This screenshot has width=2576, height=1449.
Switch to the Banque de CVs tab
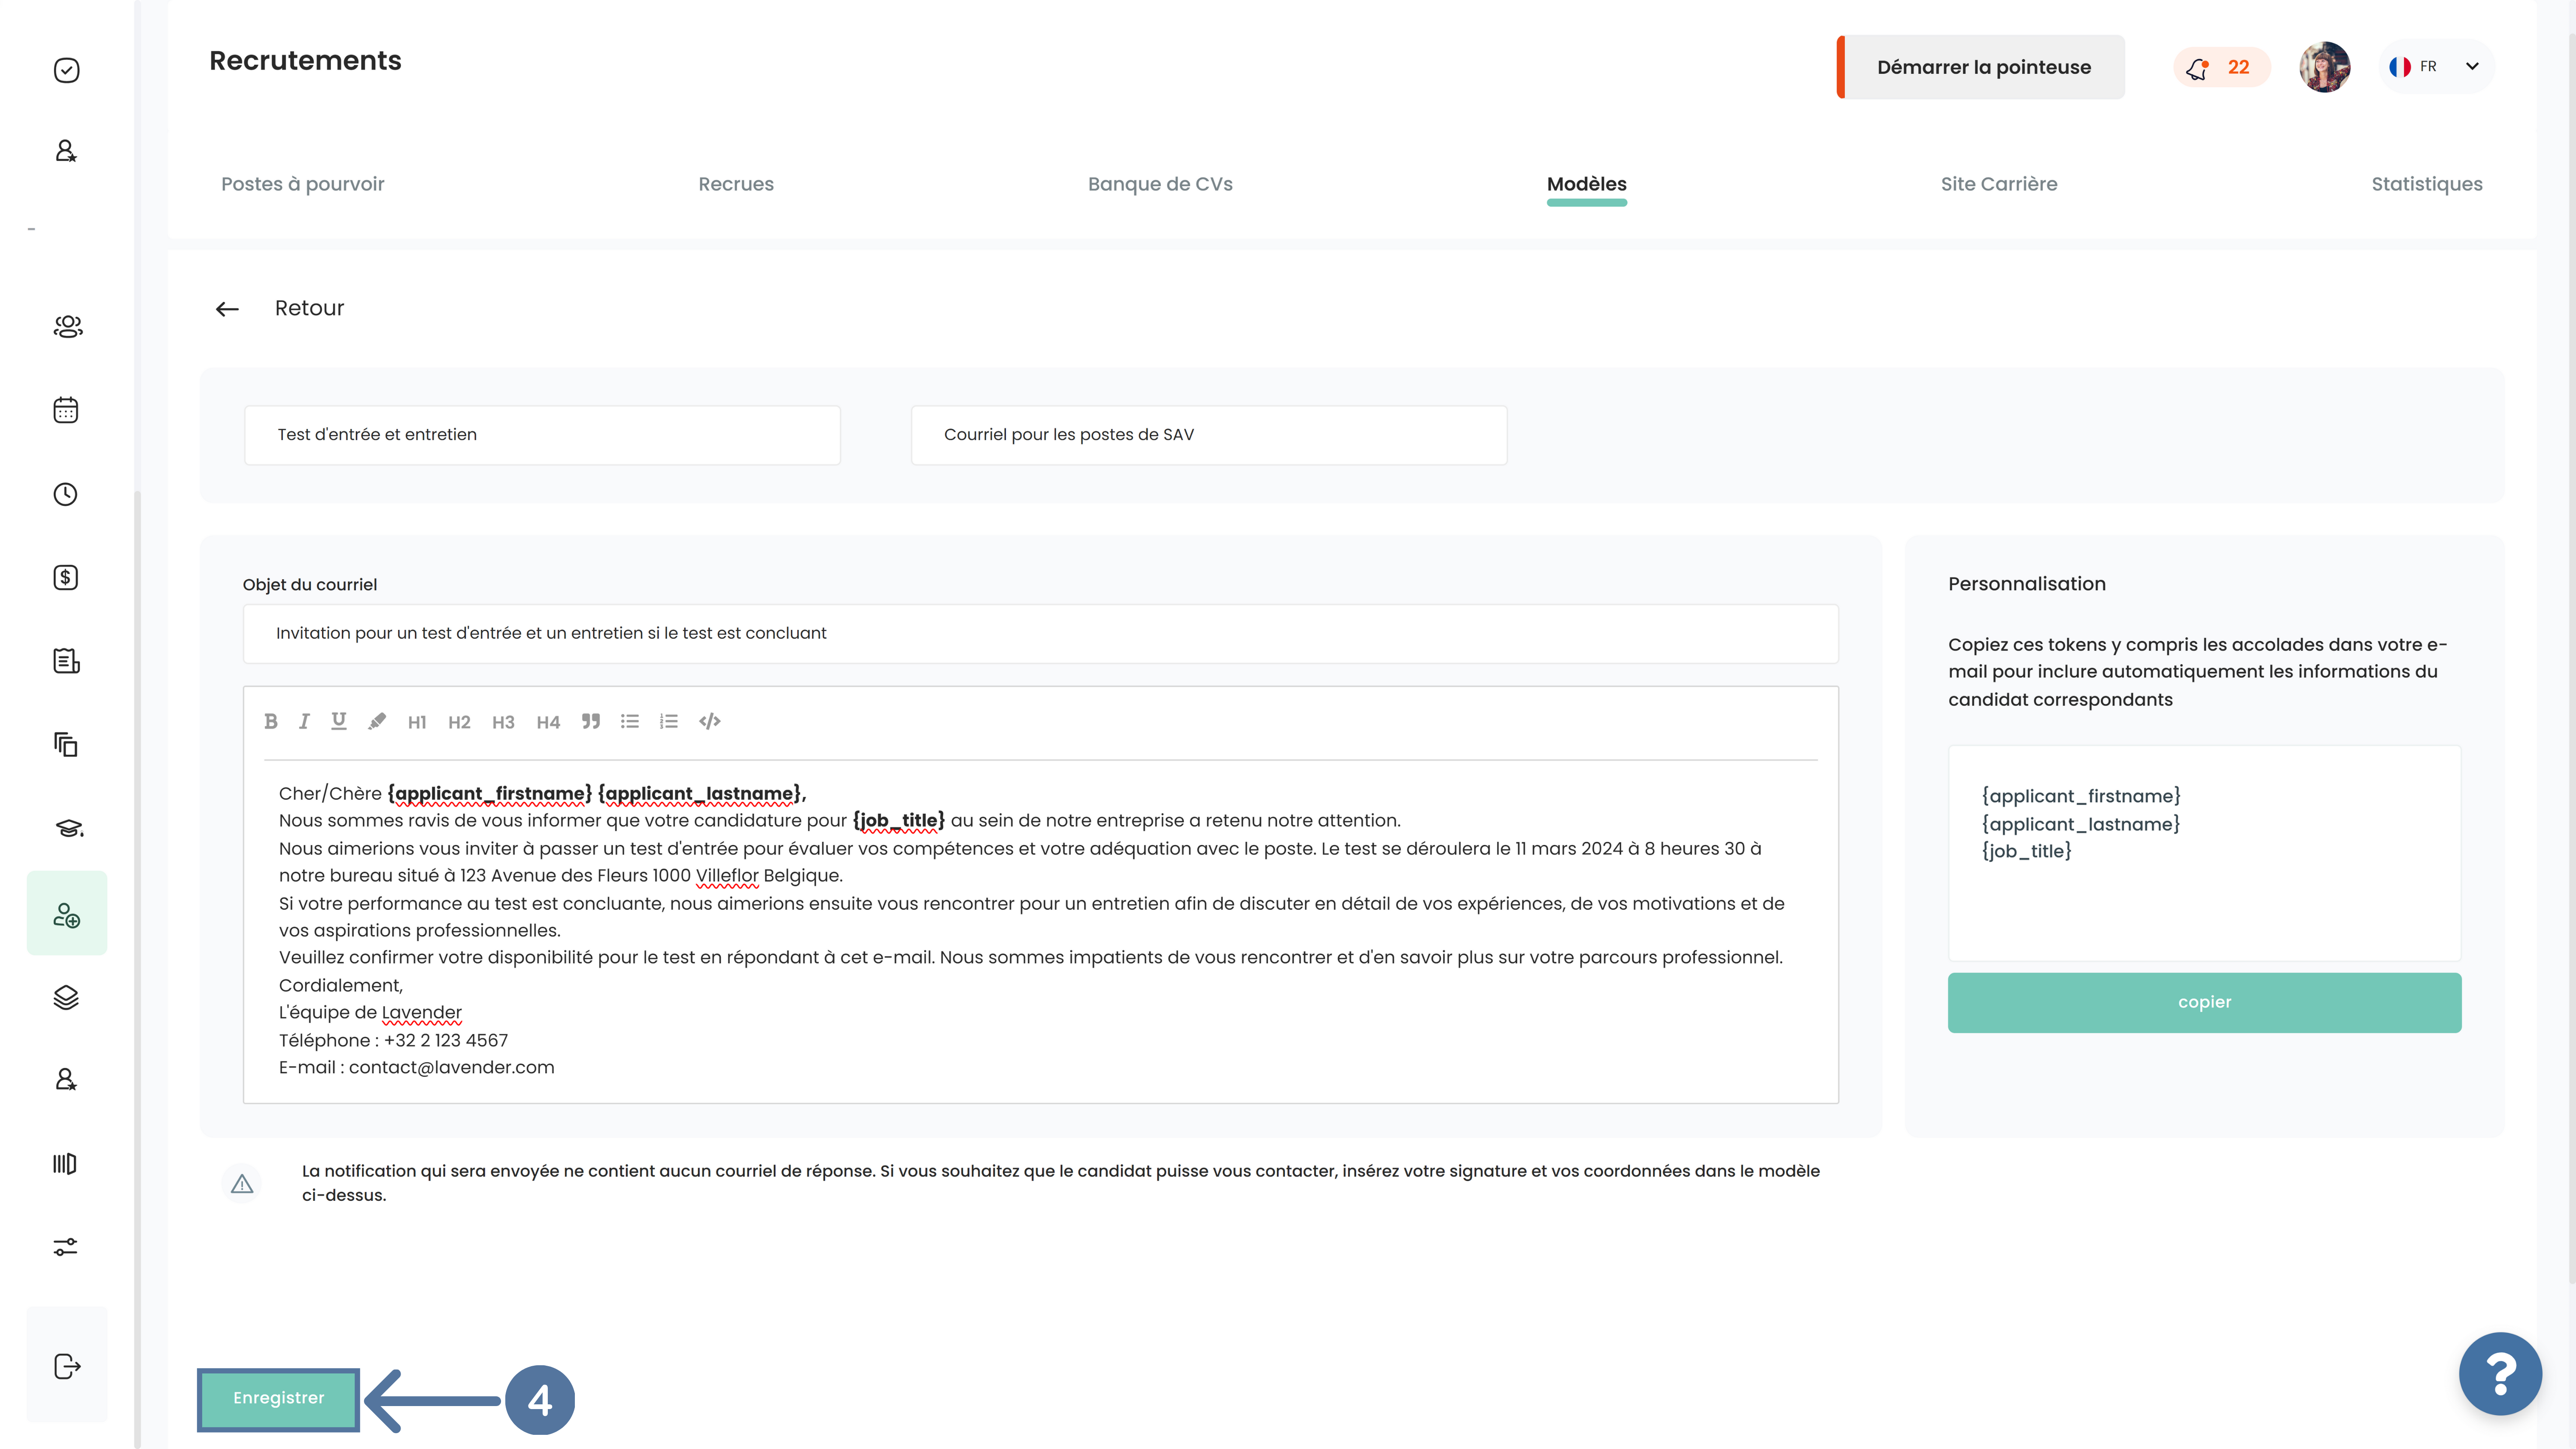pos(1160,184)
